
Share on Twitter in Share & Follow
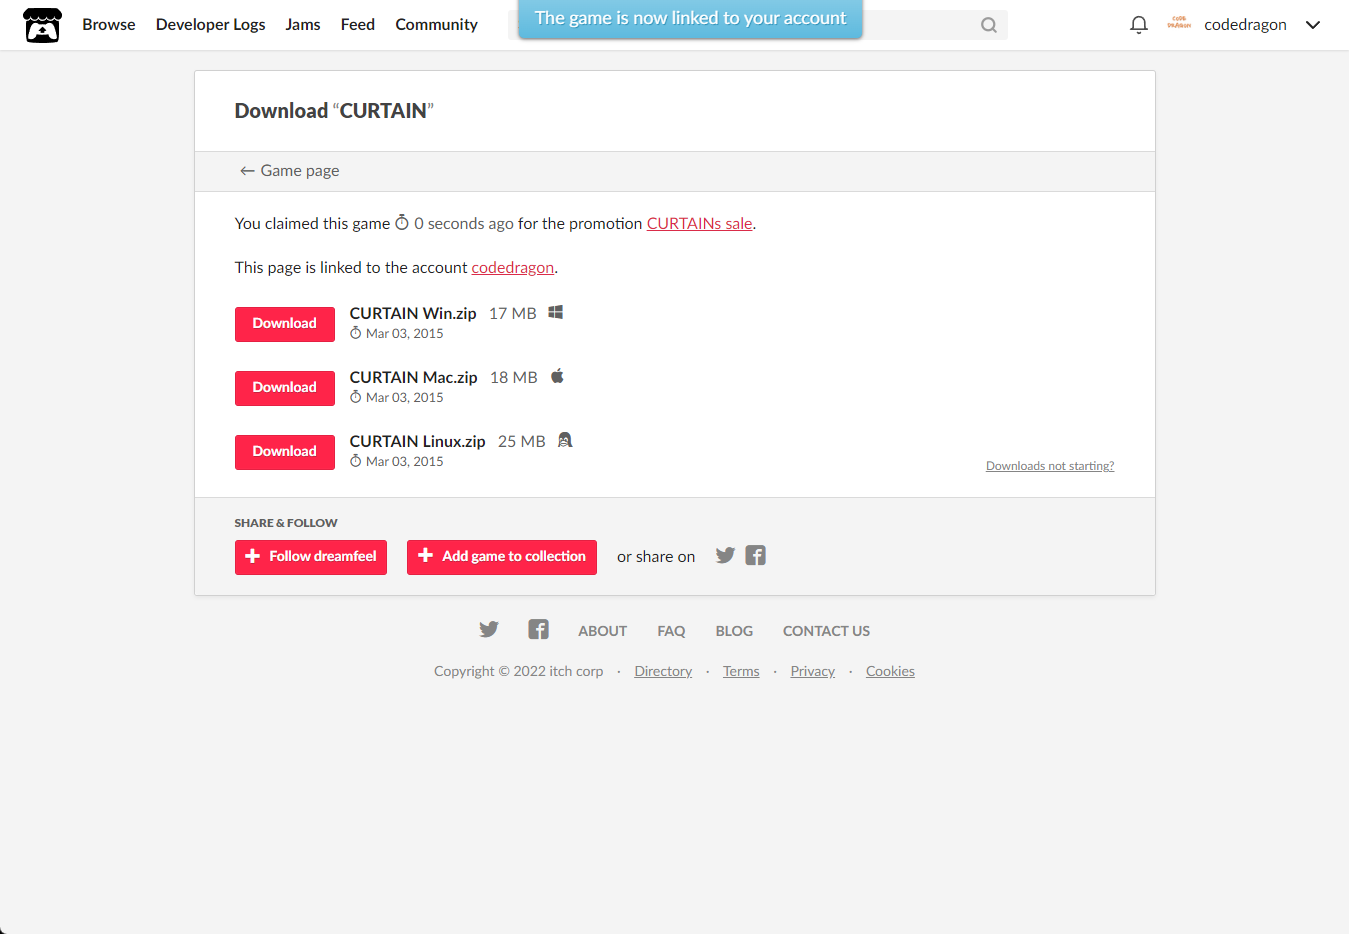725,556
